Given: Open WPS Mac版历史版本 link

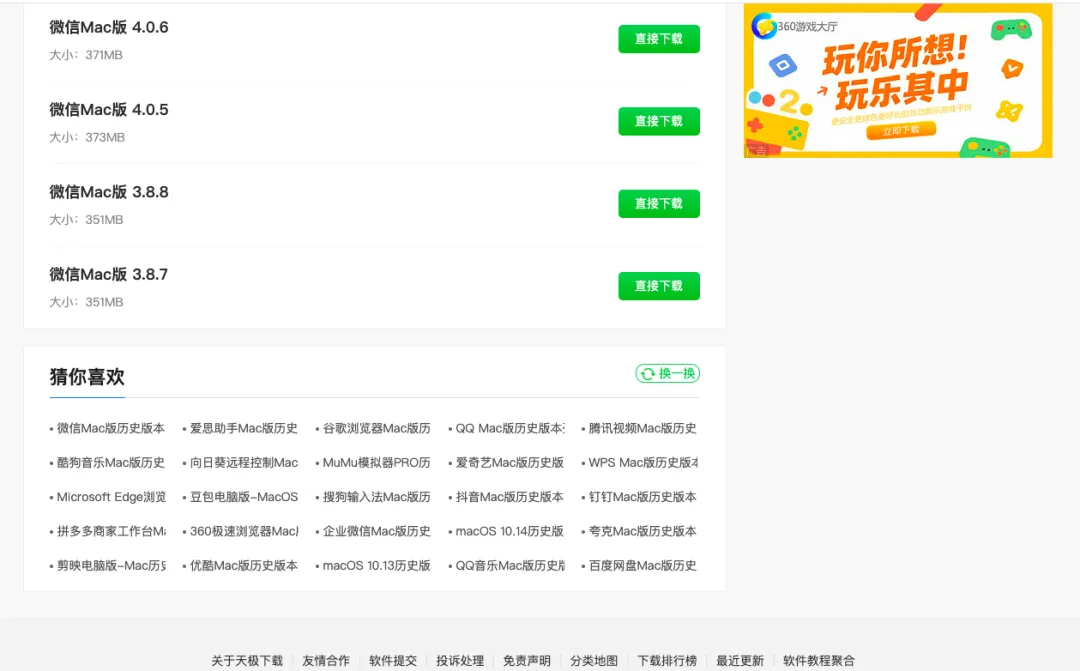Looking at the screenshot, I should click(643, 463).
